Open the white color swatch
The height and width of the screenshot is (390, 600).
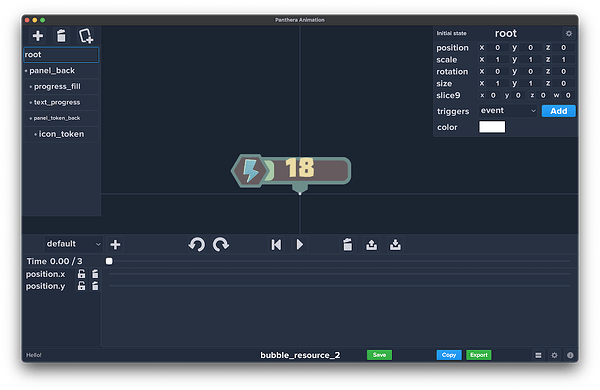(492, 127)
